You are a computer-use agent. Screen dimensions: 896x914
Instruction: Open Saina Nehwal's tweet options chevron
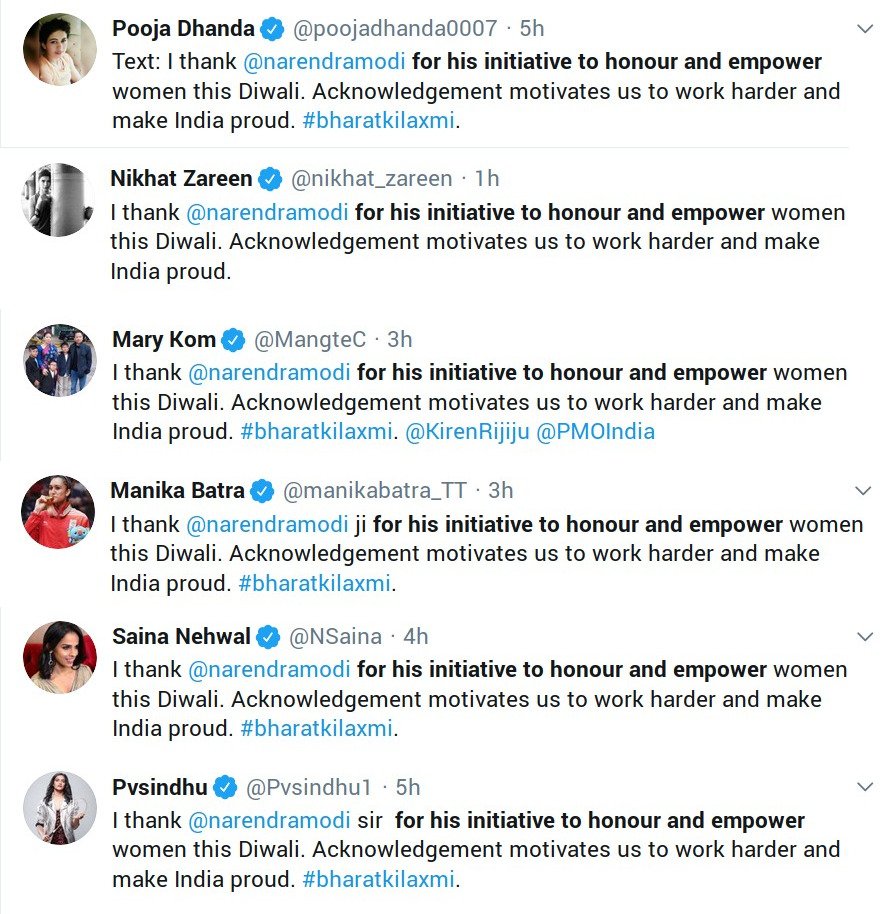(x=865, y=637)
